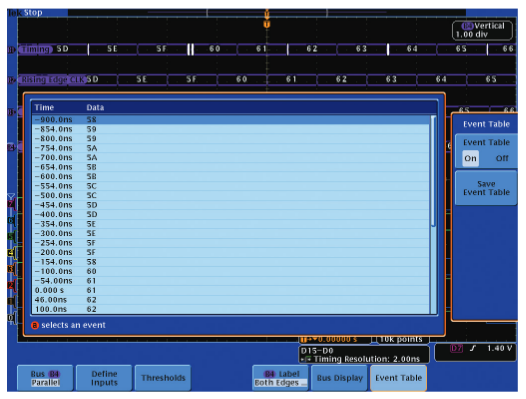Select the 0.000 s event row

click(231, 290)
